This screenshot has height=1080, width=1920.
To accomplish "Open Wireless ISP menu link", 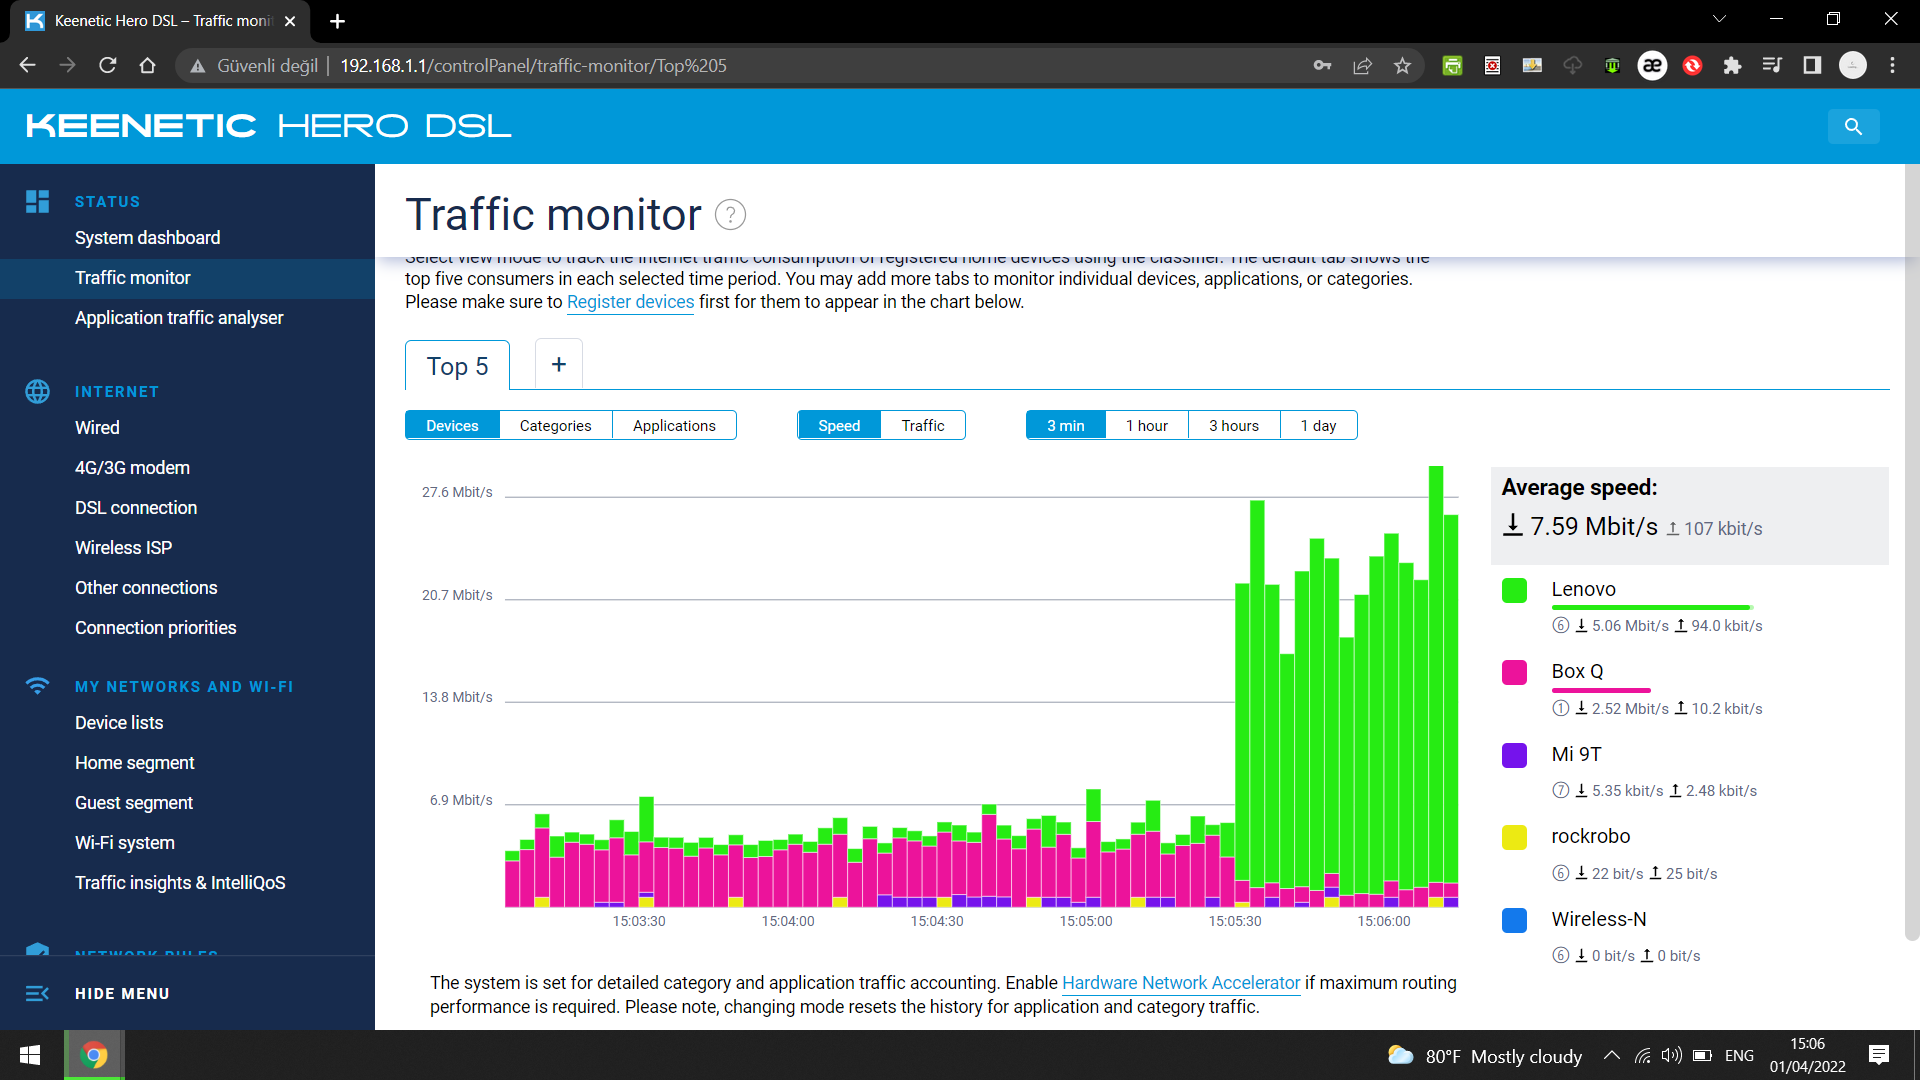I will (123, 547).
